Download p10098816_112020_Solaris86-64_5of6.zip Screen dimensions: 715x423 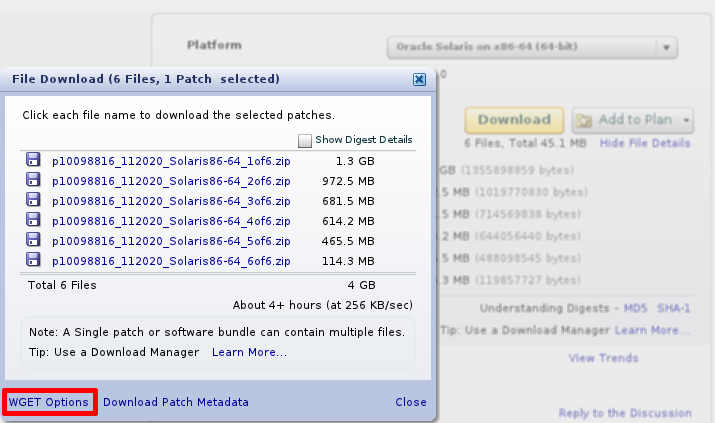171,242
